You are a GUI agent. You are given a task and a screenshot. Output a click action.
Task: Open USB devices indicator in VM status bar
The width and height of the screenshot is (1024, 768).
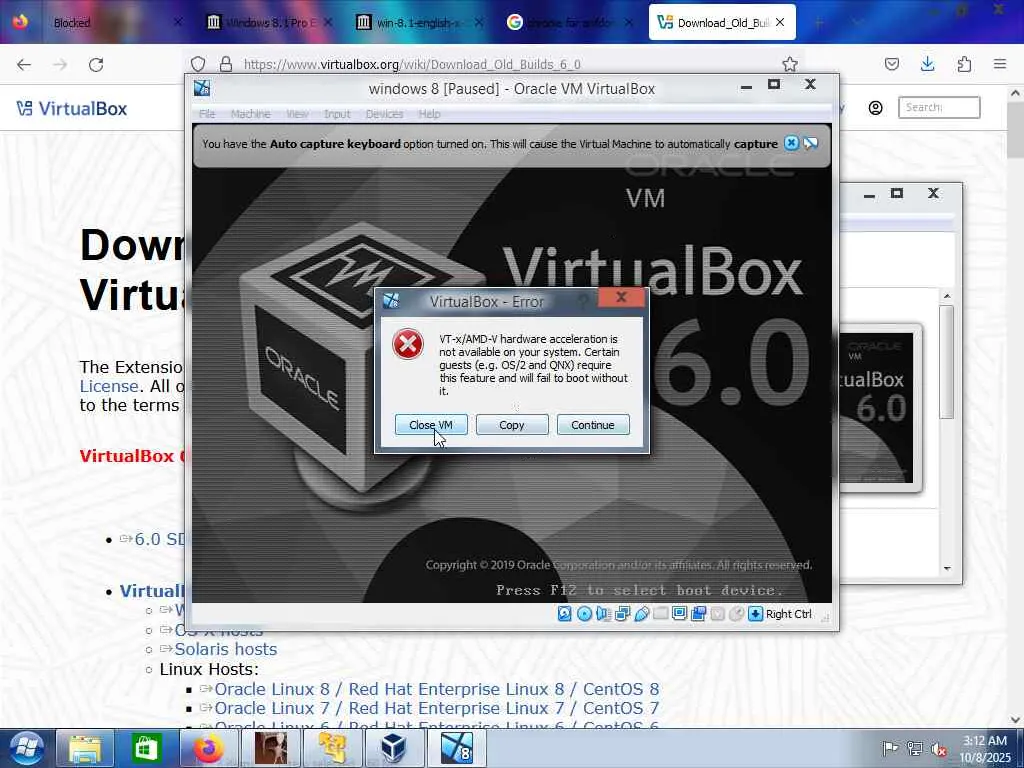(641, 614)
